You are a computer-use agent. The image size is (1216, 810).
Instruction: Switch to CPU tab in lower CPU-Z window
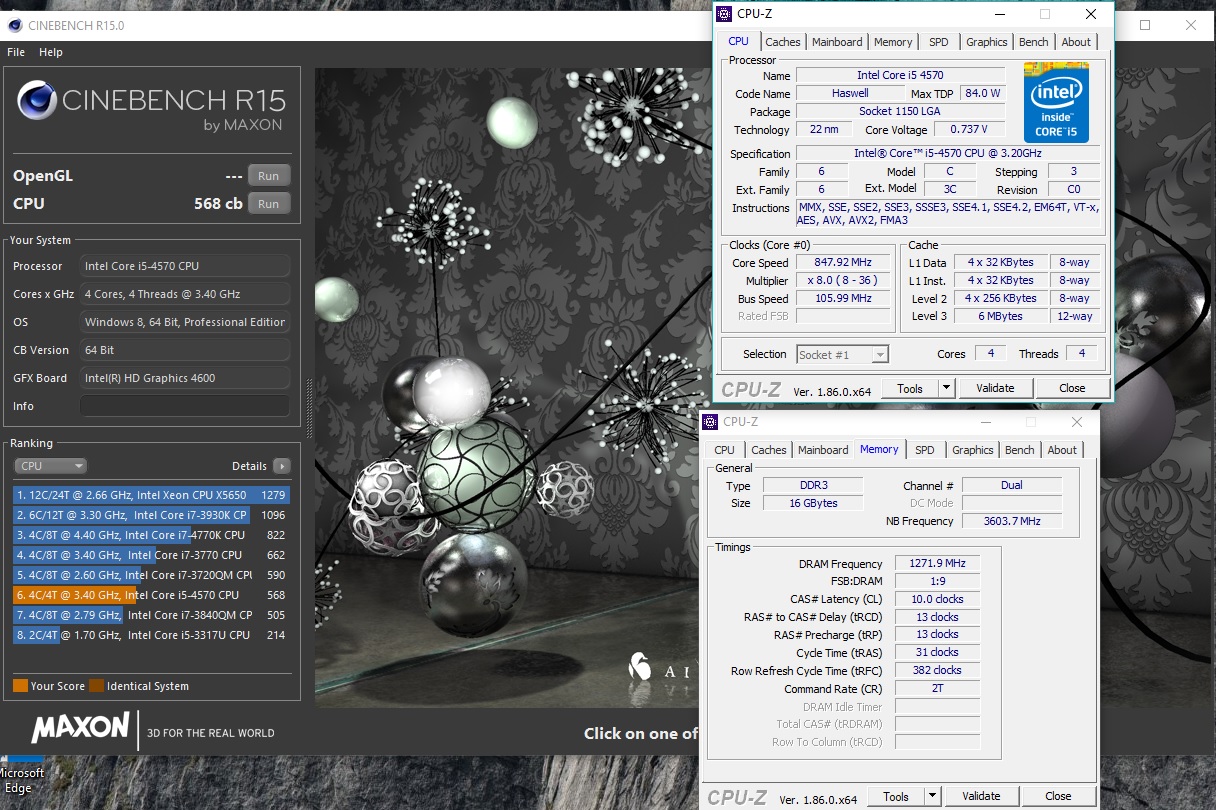[725, 450]
